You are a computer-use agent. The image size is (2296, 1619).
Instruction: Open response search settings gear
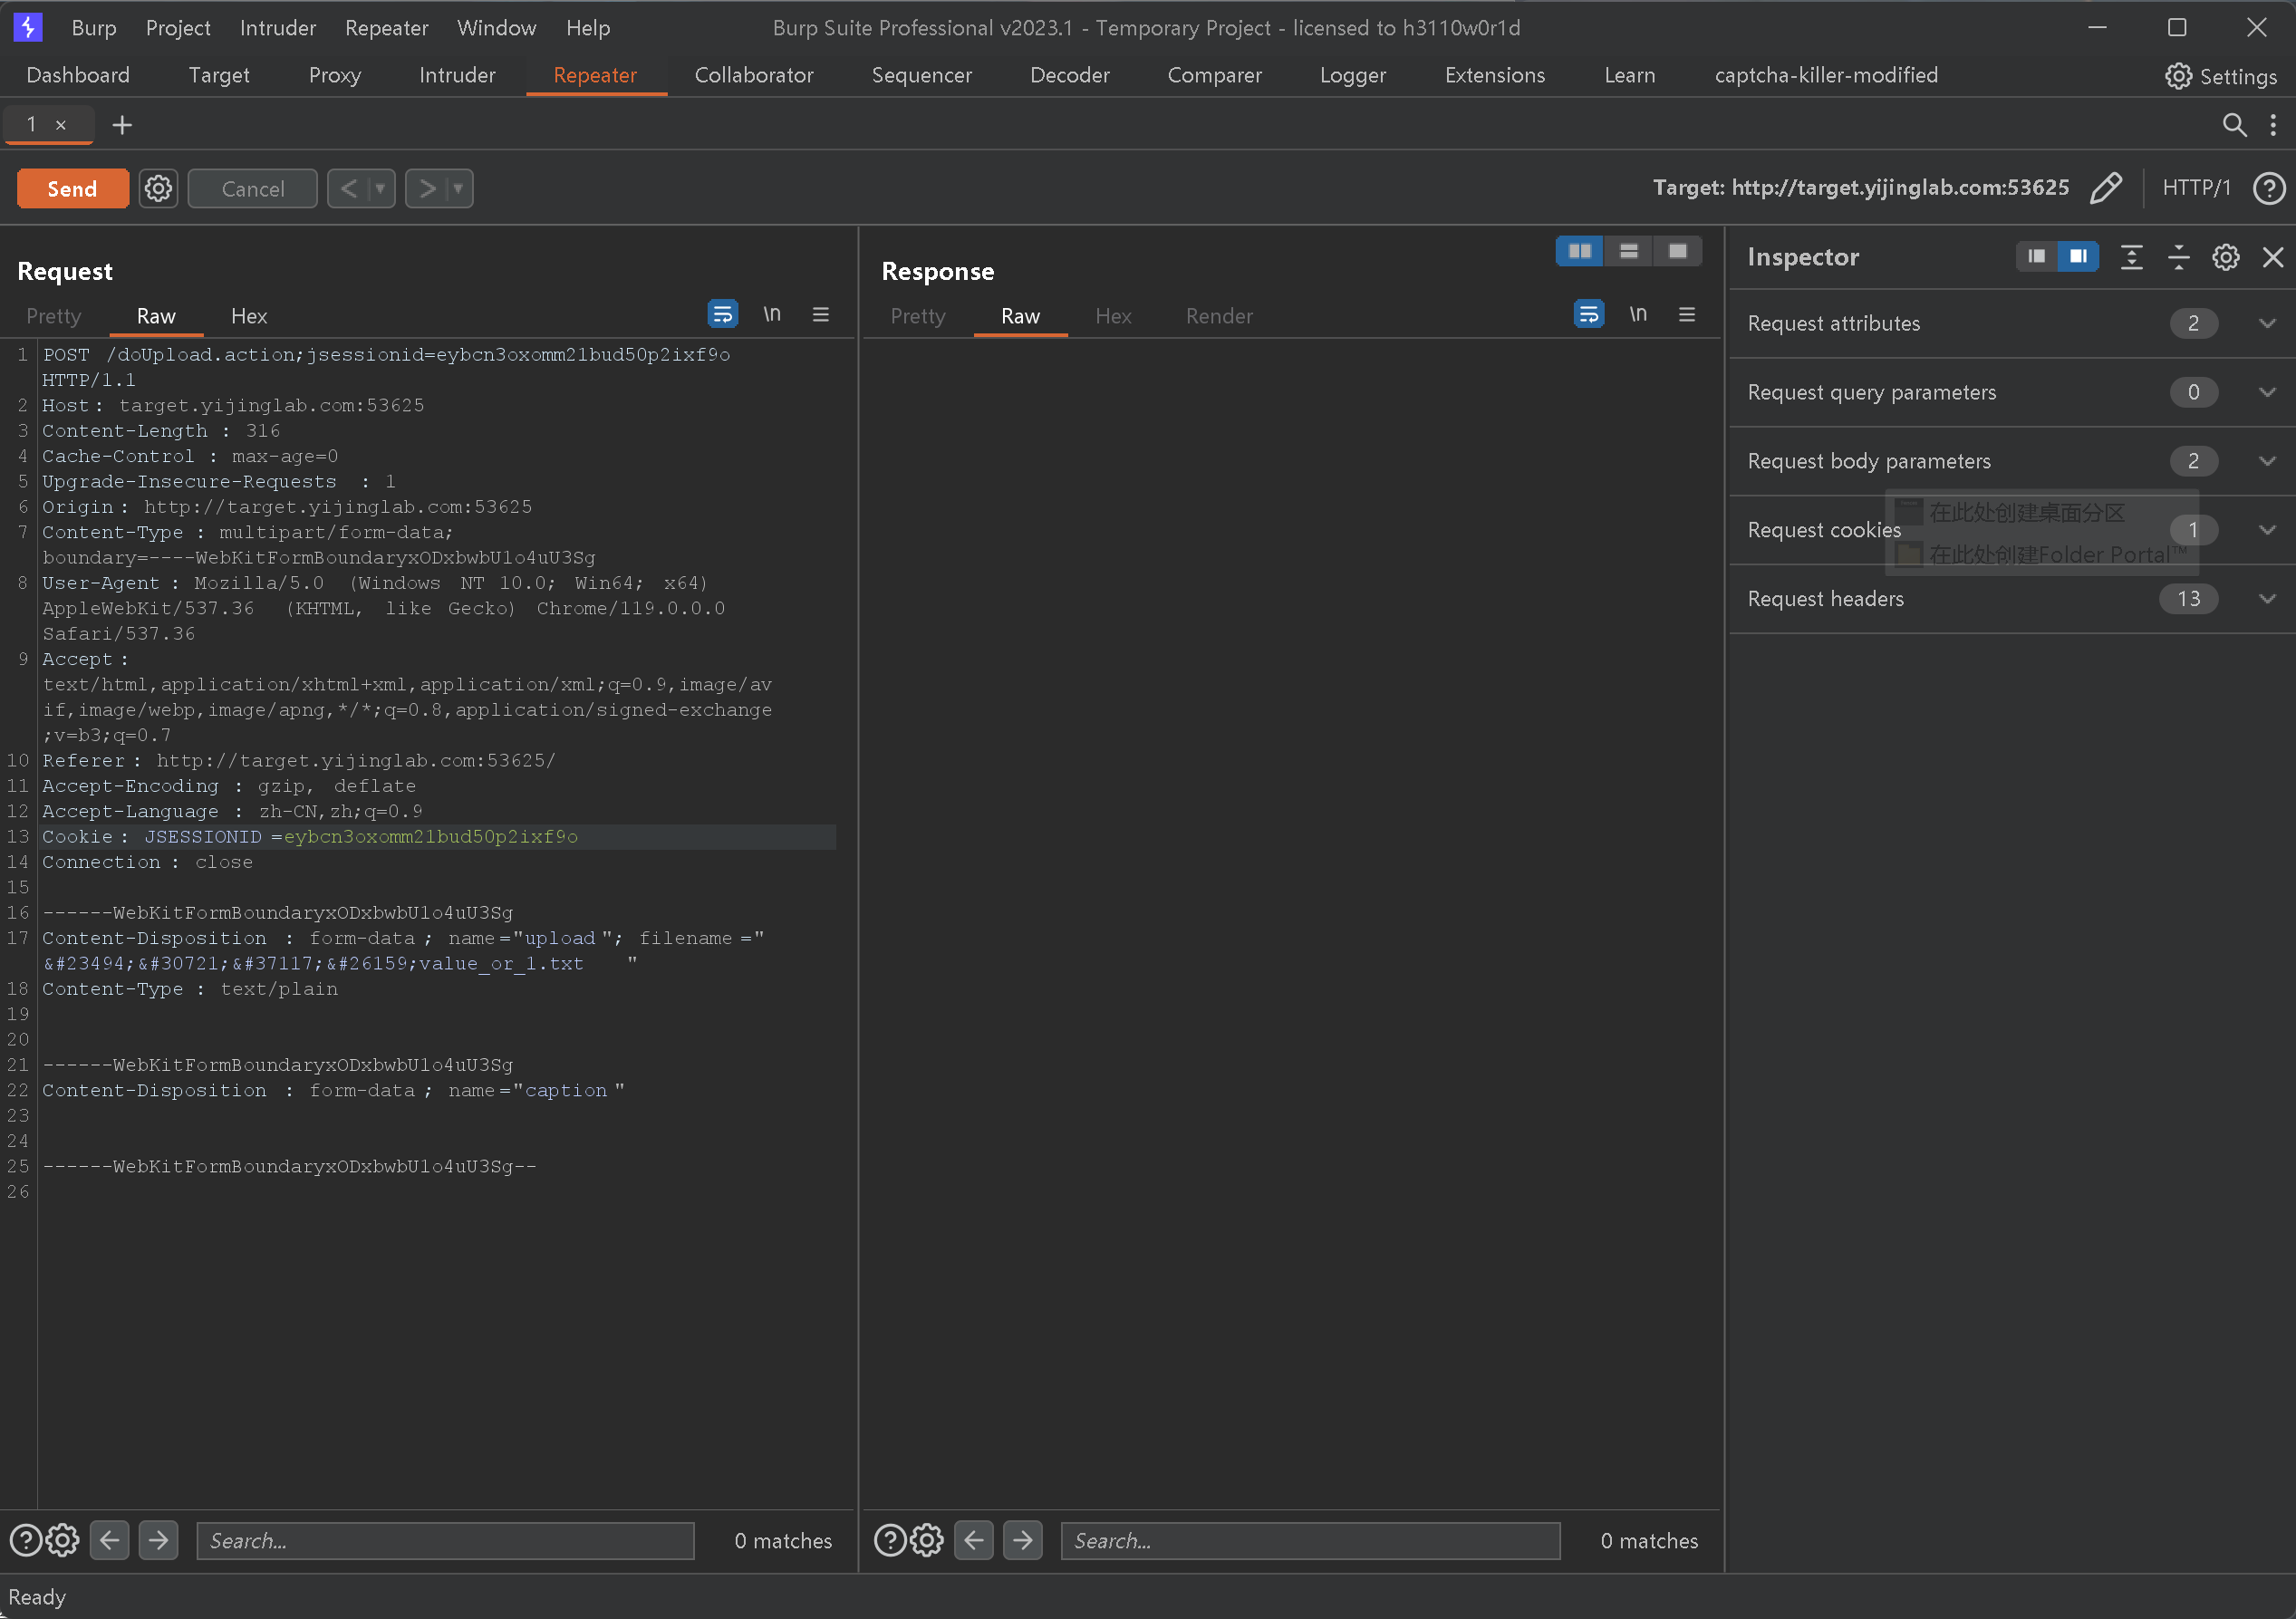click(x=927, y=1540)
